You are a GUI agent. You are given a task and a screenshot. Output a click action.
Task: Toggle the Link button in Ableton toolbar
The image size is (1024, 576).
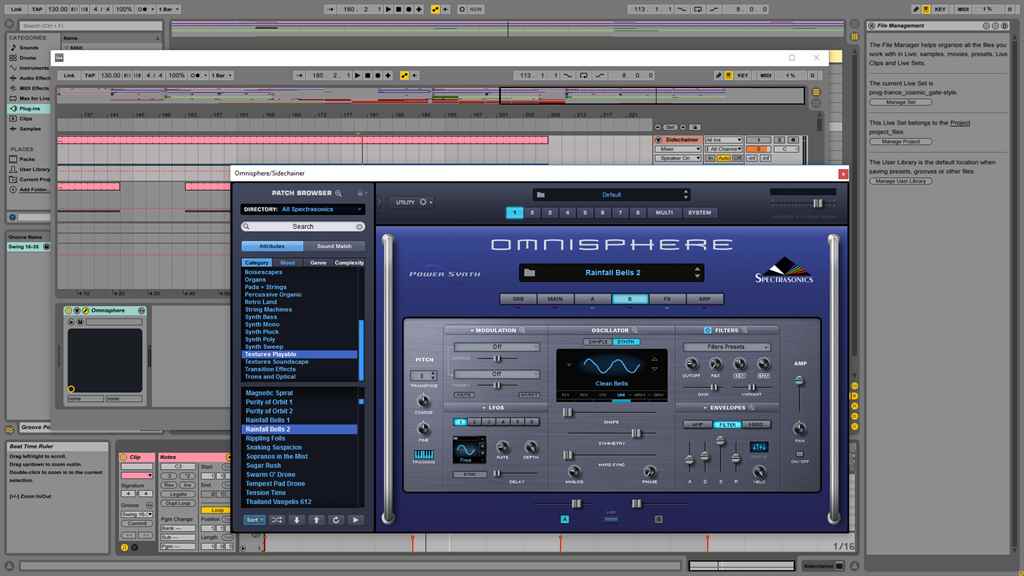coord(69,76)
